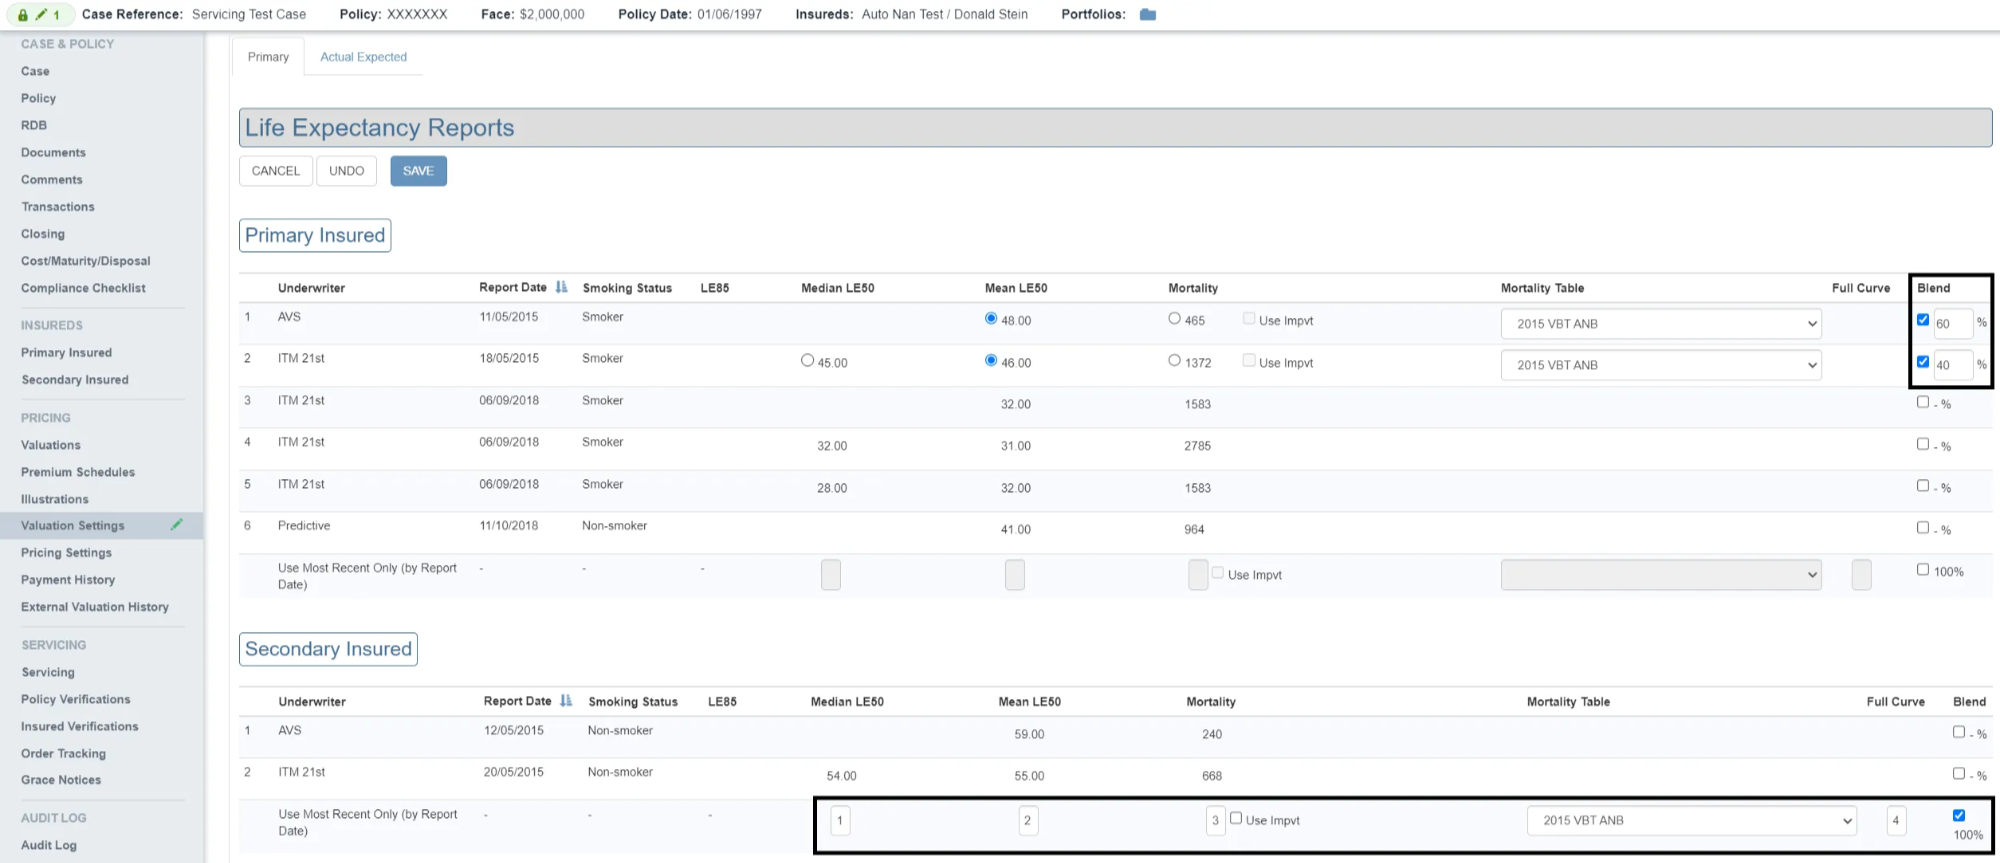Select Median LE50 45.00 radio for ITM 21st
The image size is (2000, 863).
807,361
